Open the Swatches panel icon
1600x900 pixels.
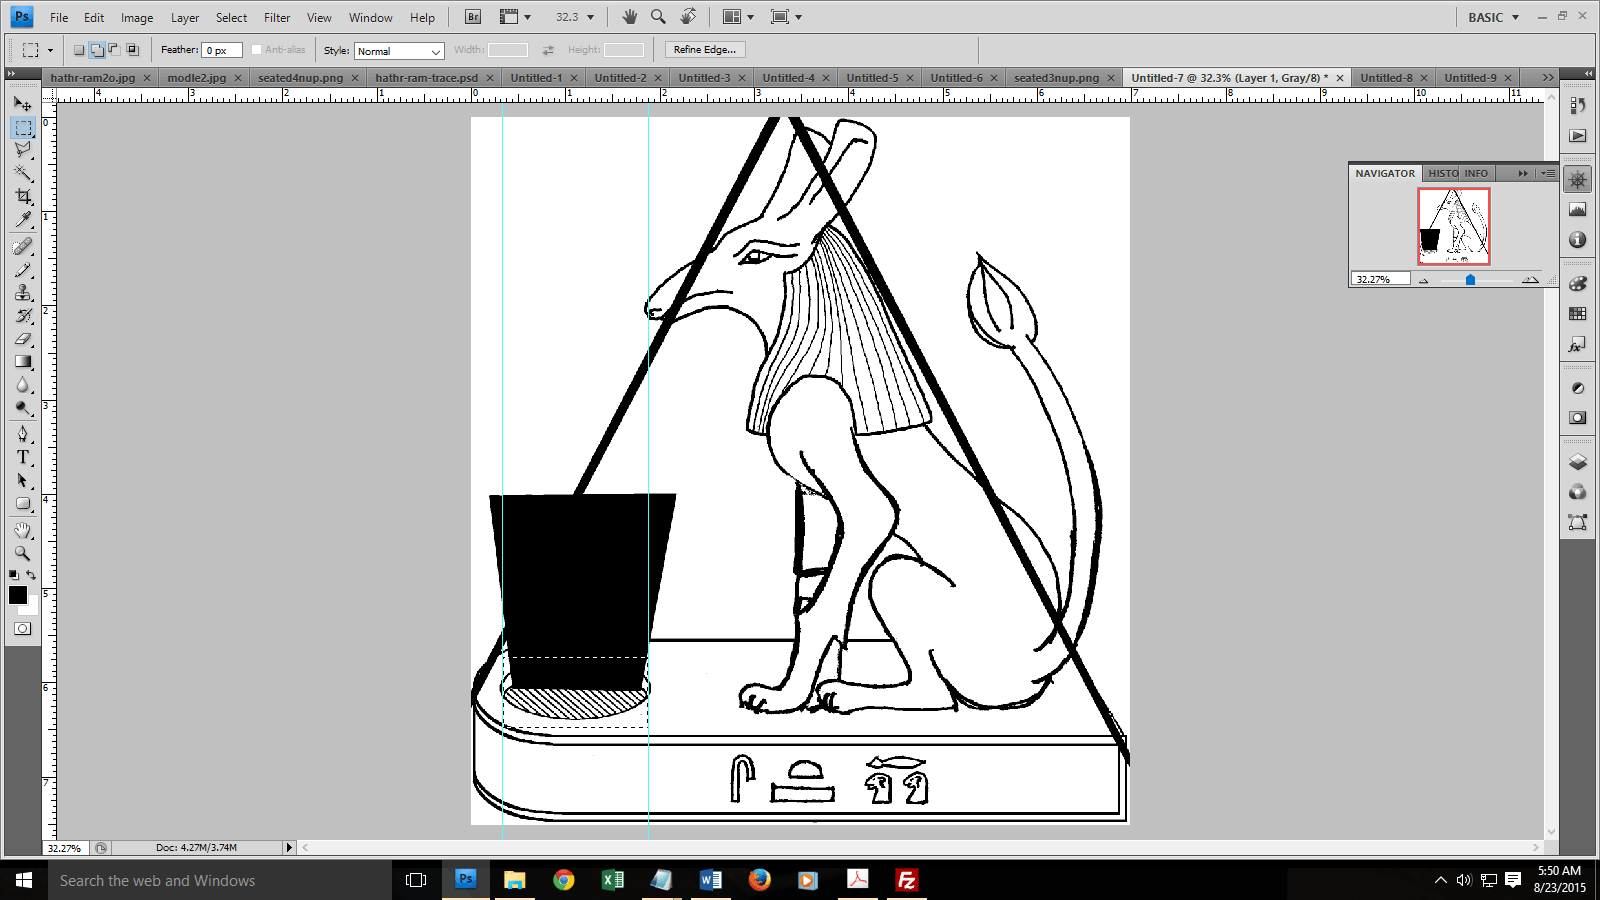[x=1578, y=314]
